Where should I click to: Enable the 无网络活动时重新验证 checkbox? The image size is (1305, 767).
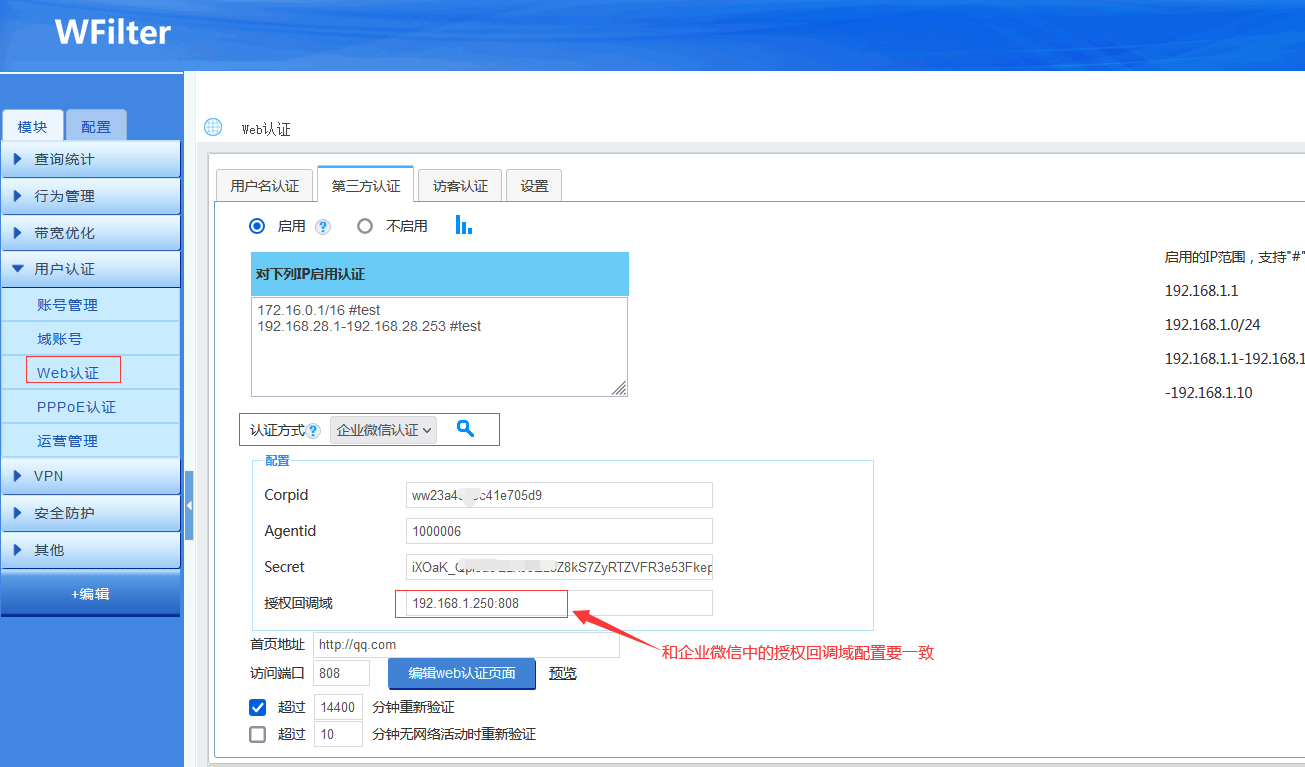pyautogui.click(x=258, y=734)
